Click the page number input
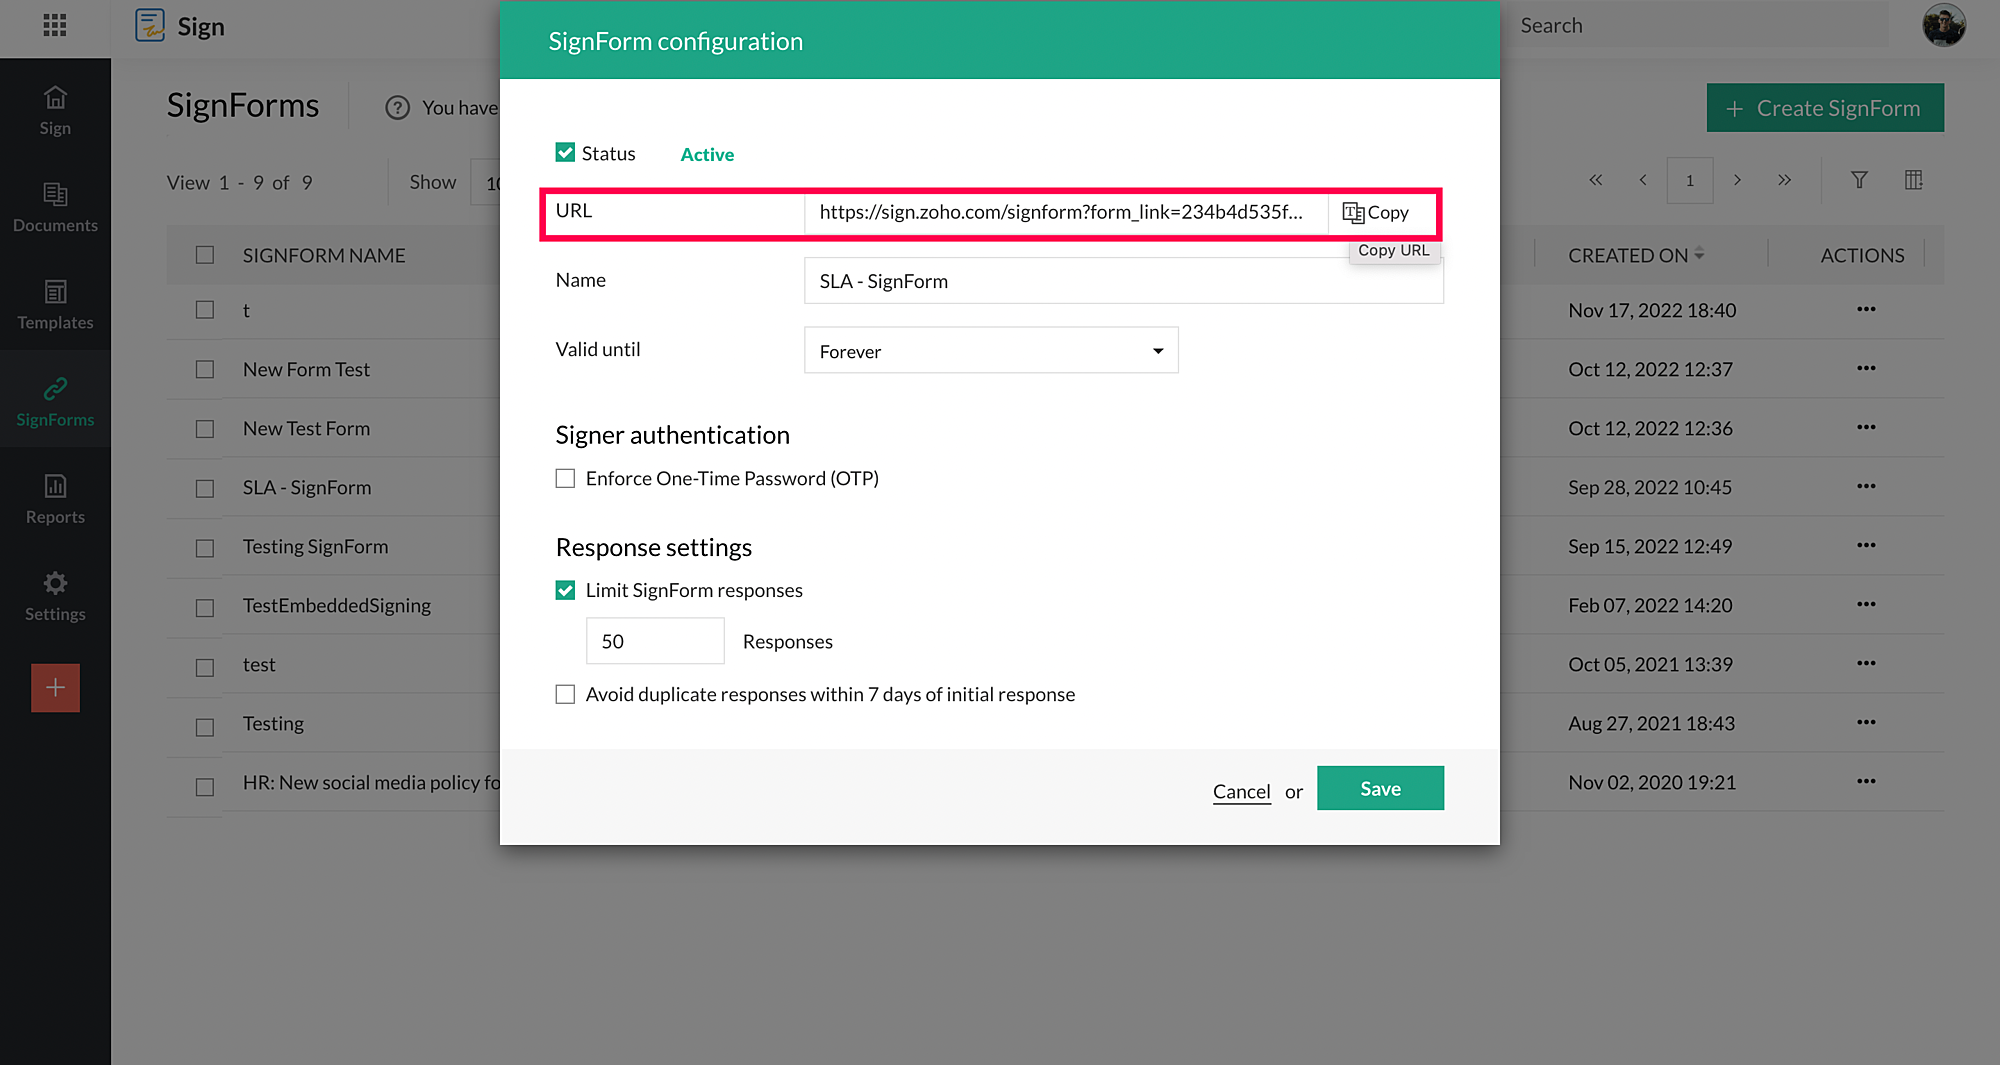Screen dimensions: 2000x1065 tap(1690, 180)
